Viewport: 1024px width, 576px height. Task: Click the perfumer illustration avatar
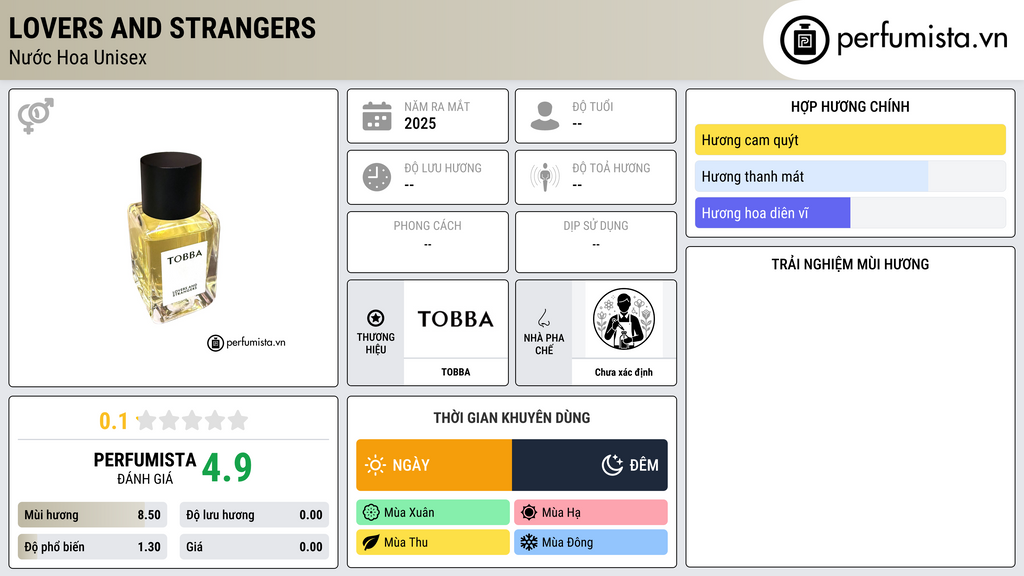pos(624,319)
